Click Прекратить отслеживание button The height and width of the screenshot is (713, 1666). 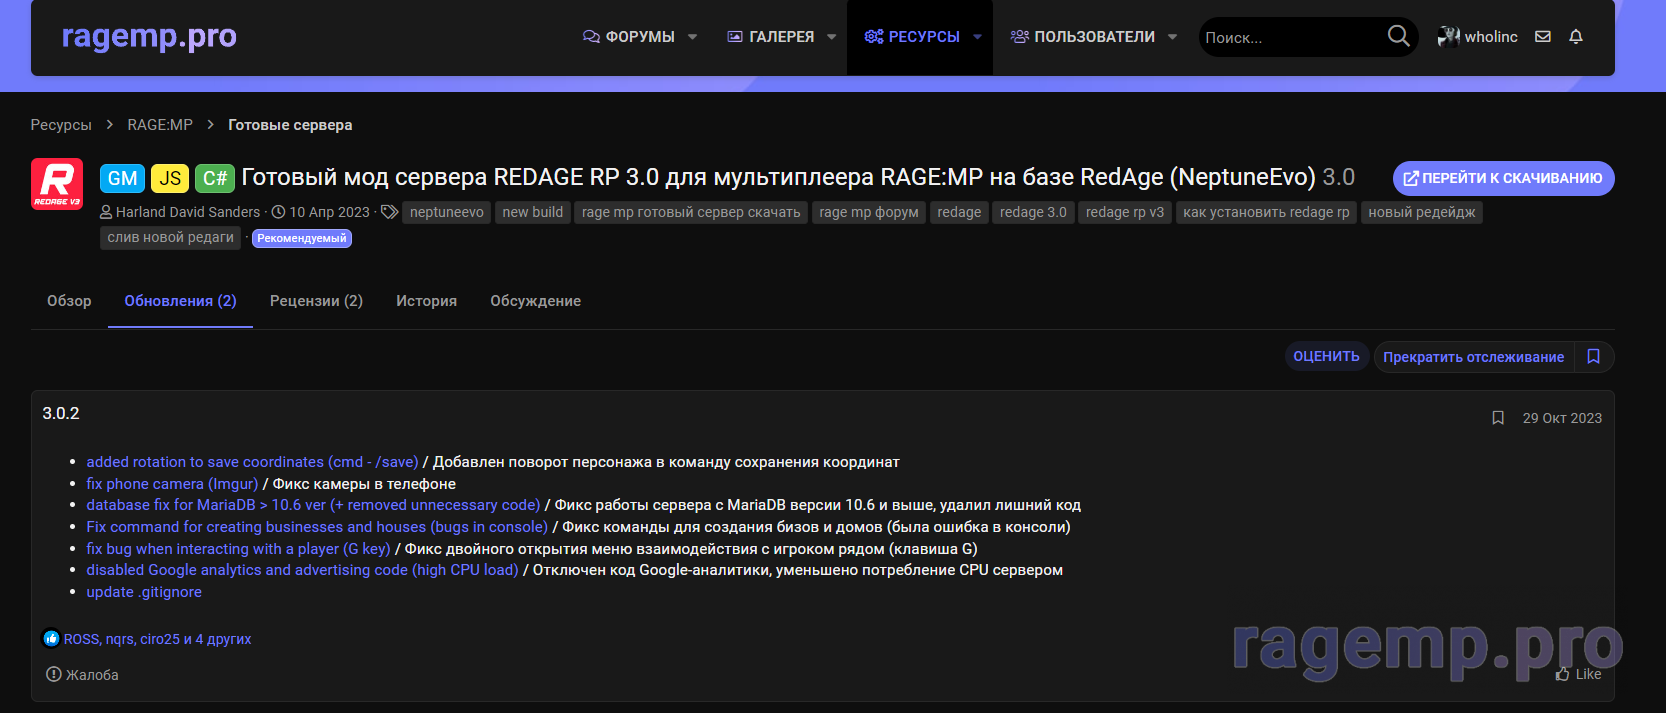click(x=1473, y=357)
